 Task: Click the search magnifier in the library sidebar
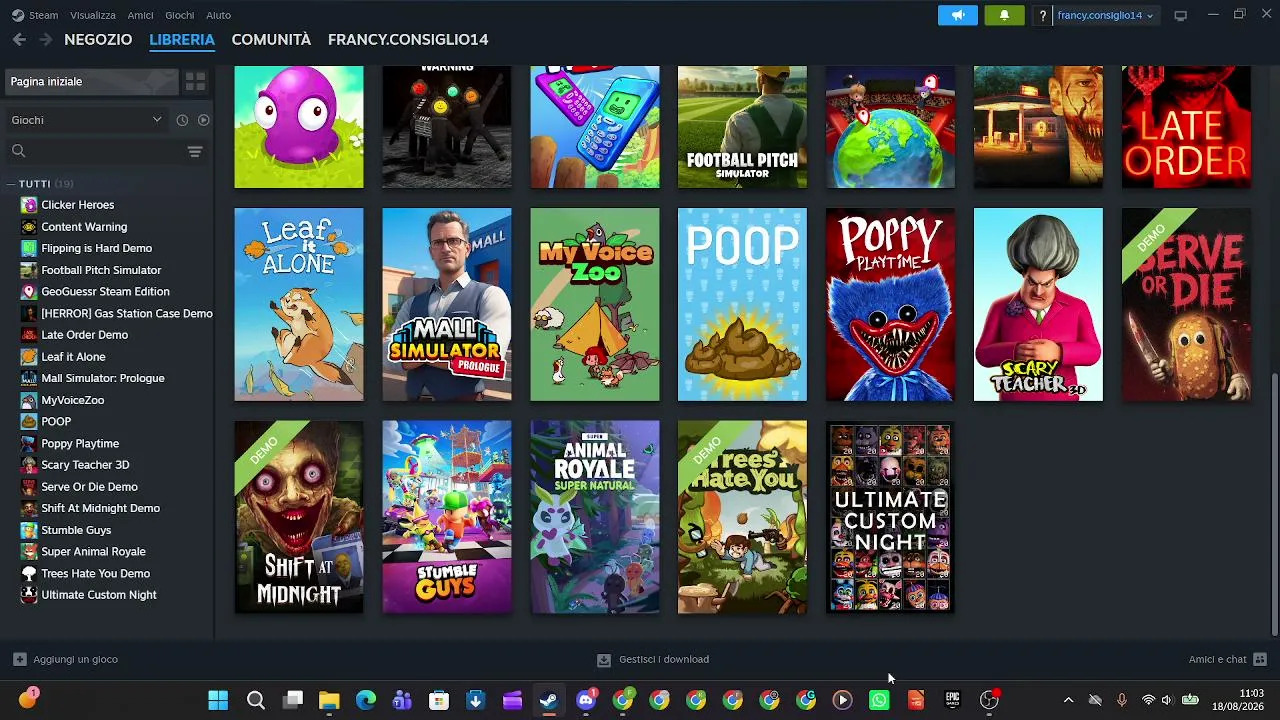18,151
